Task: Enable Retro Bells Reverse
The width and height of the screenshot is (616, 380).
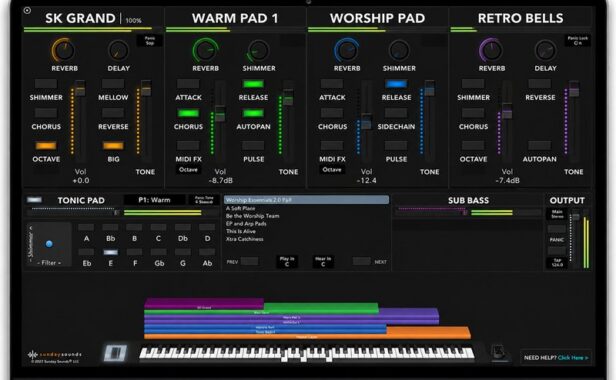Action: pyautogui.click(x=540, y=84)
